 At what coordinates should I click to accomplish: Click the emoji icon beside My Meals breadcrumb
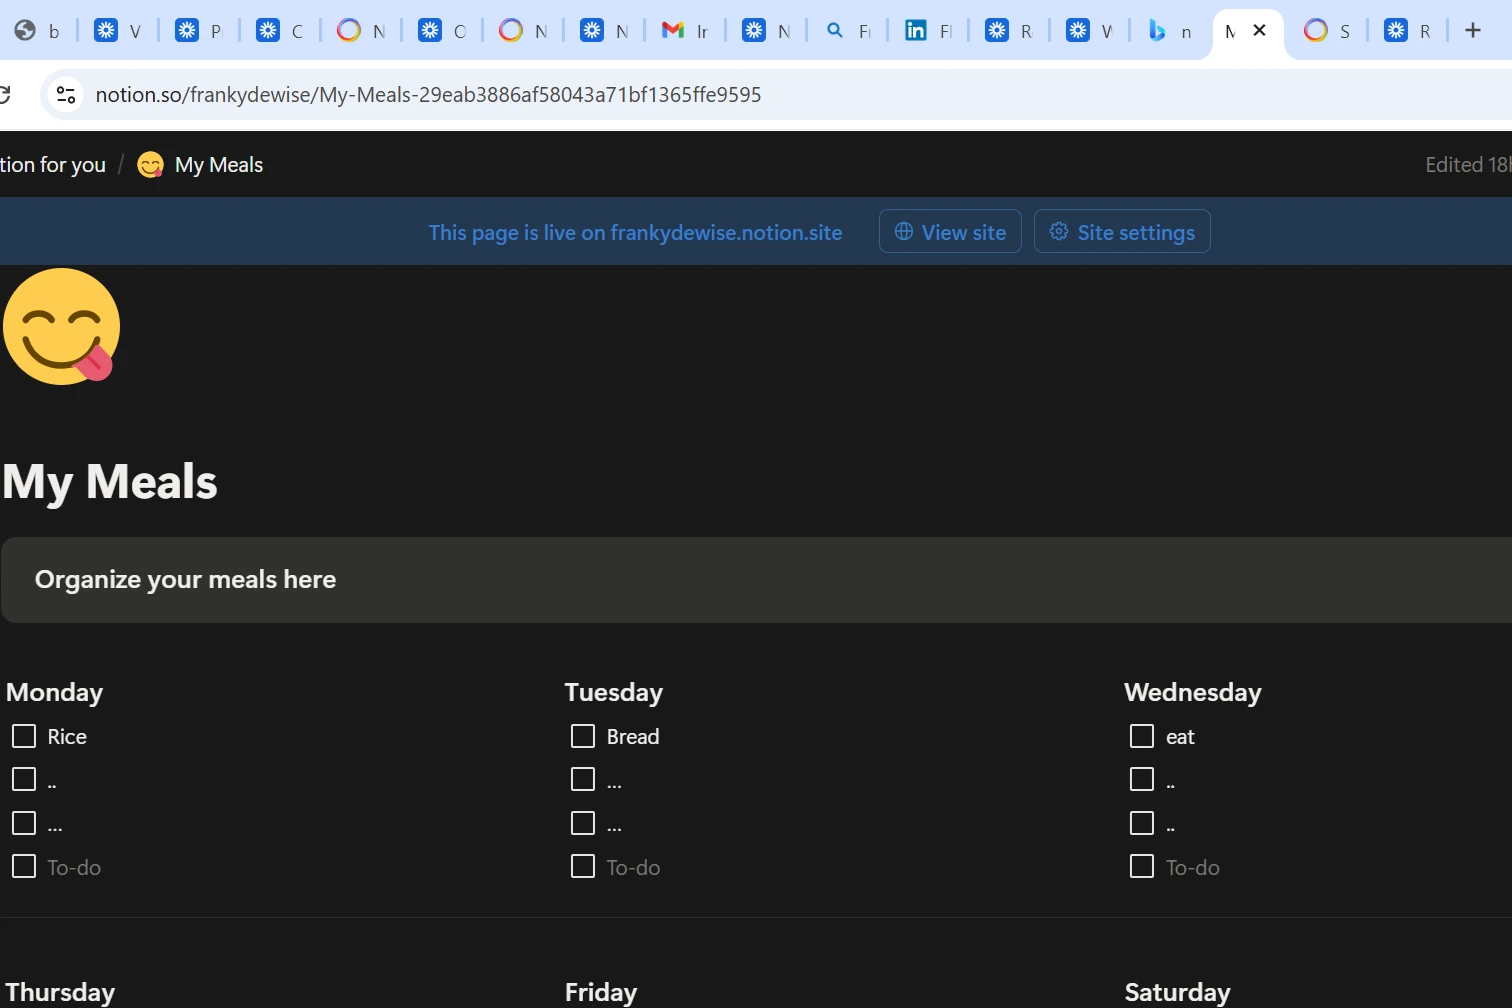coord(150,164)
